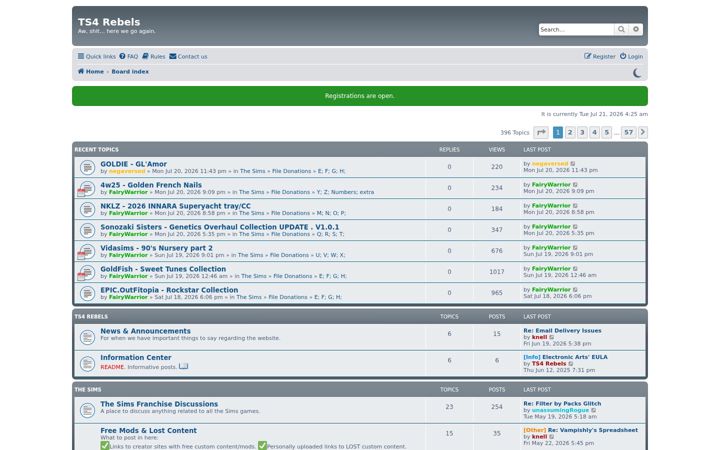Click topic icon beside NKLZ Superyacht row
This screenshot has height=450, width=720.
(87, 209)
